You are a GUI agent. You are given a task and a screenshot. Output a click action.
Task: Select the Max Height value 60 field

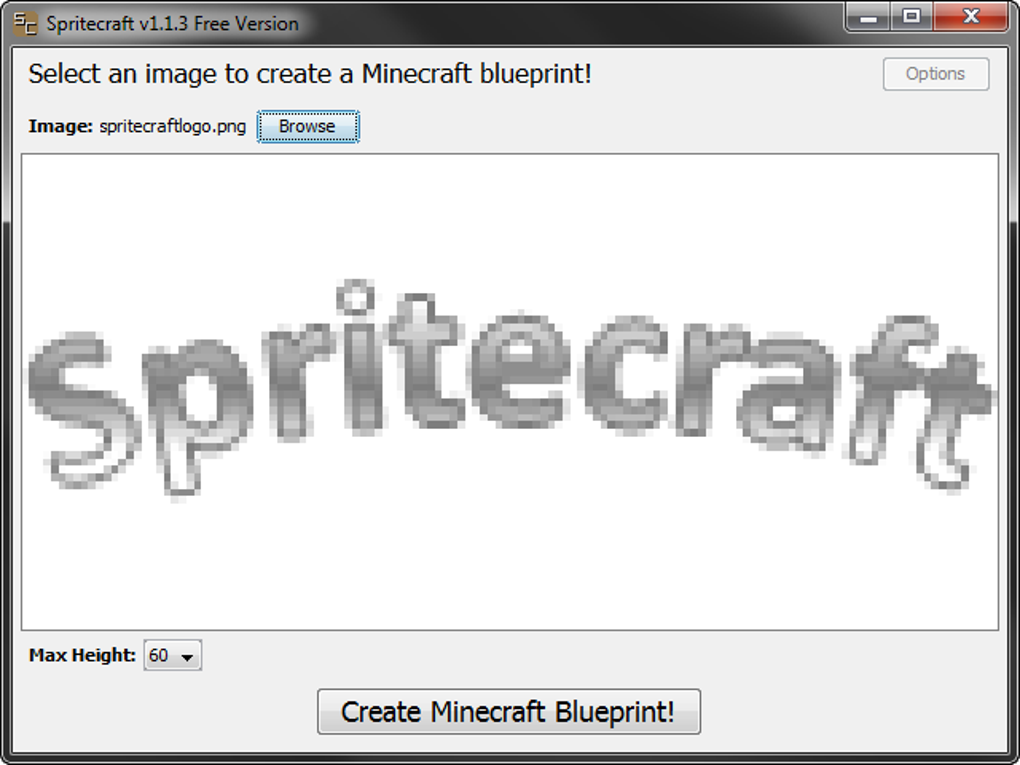[x=159, y=656]
